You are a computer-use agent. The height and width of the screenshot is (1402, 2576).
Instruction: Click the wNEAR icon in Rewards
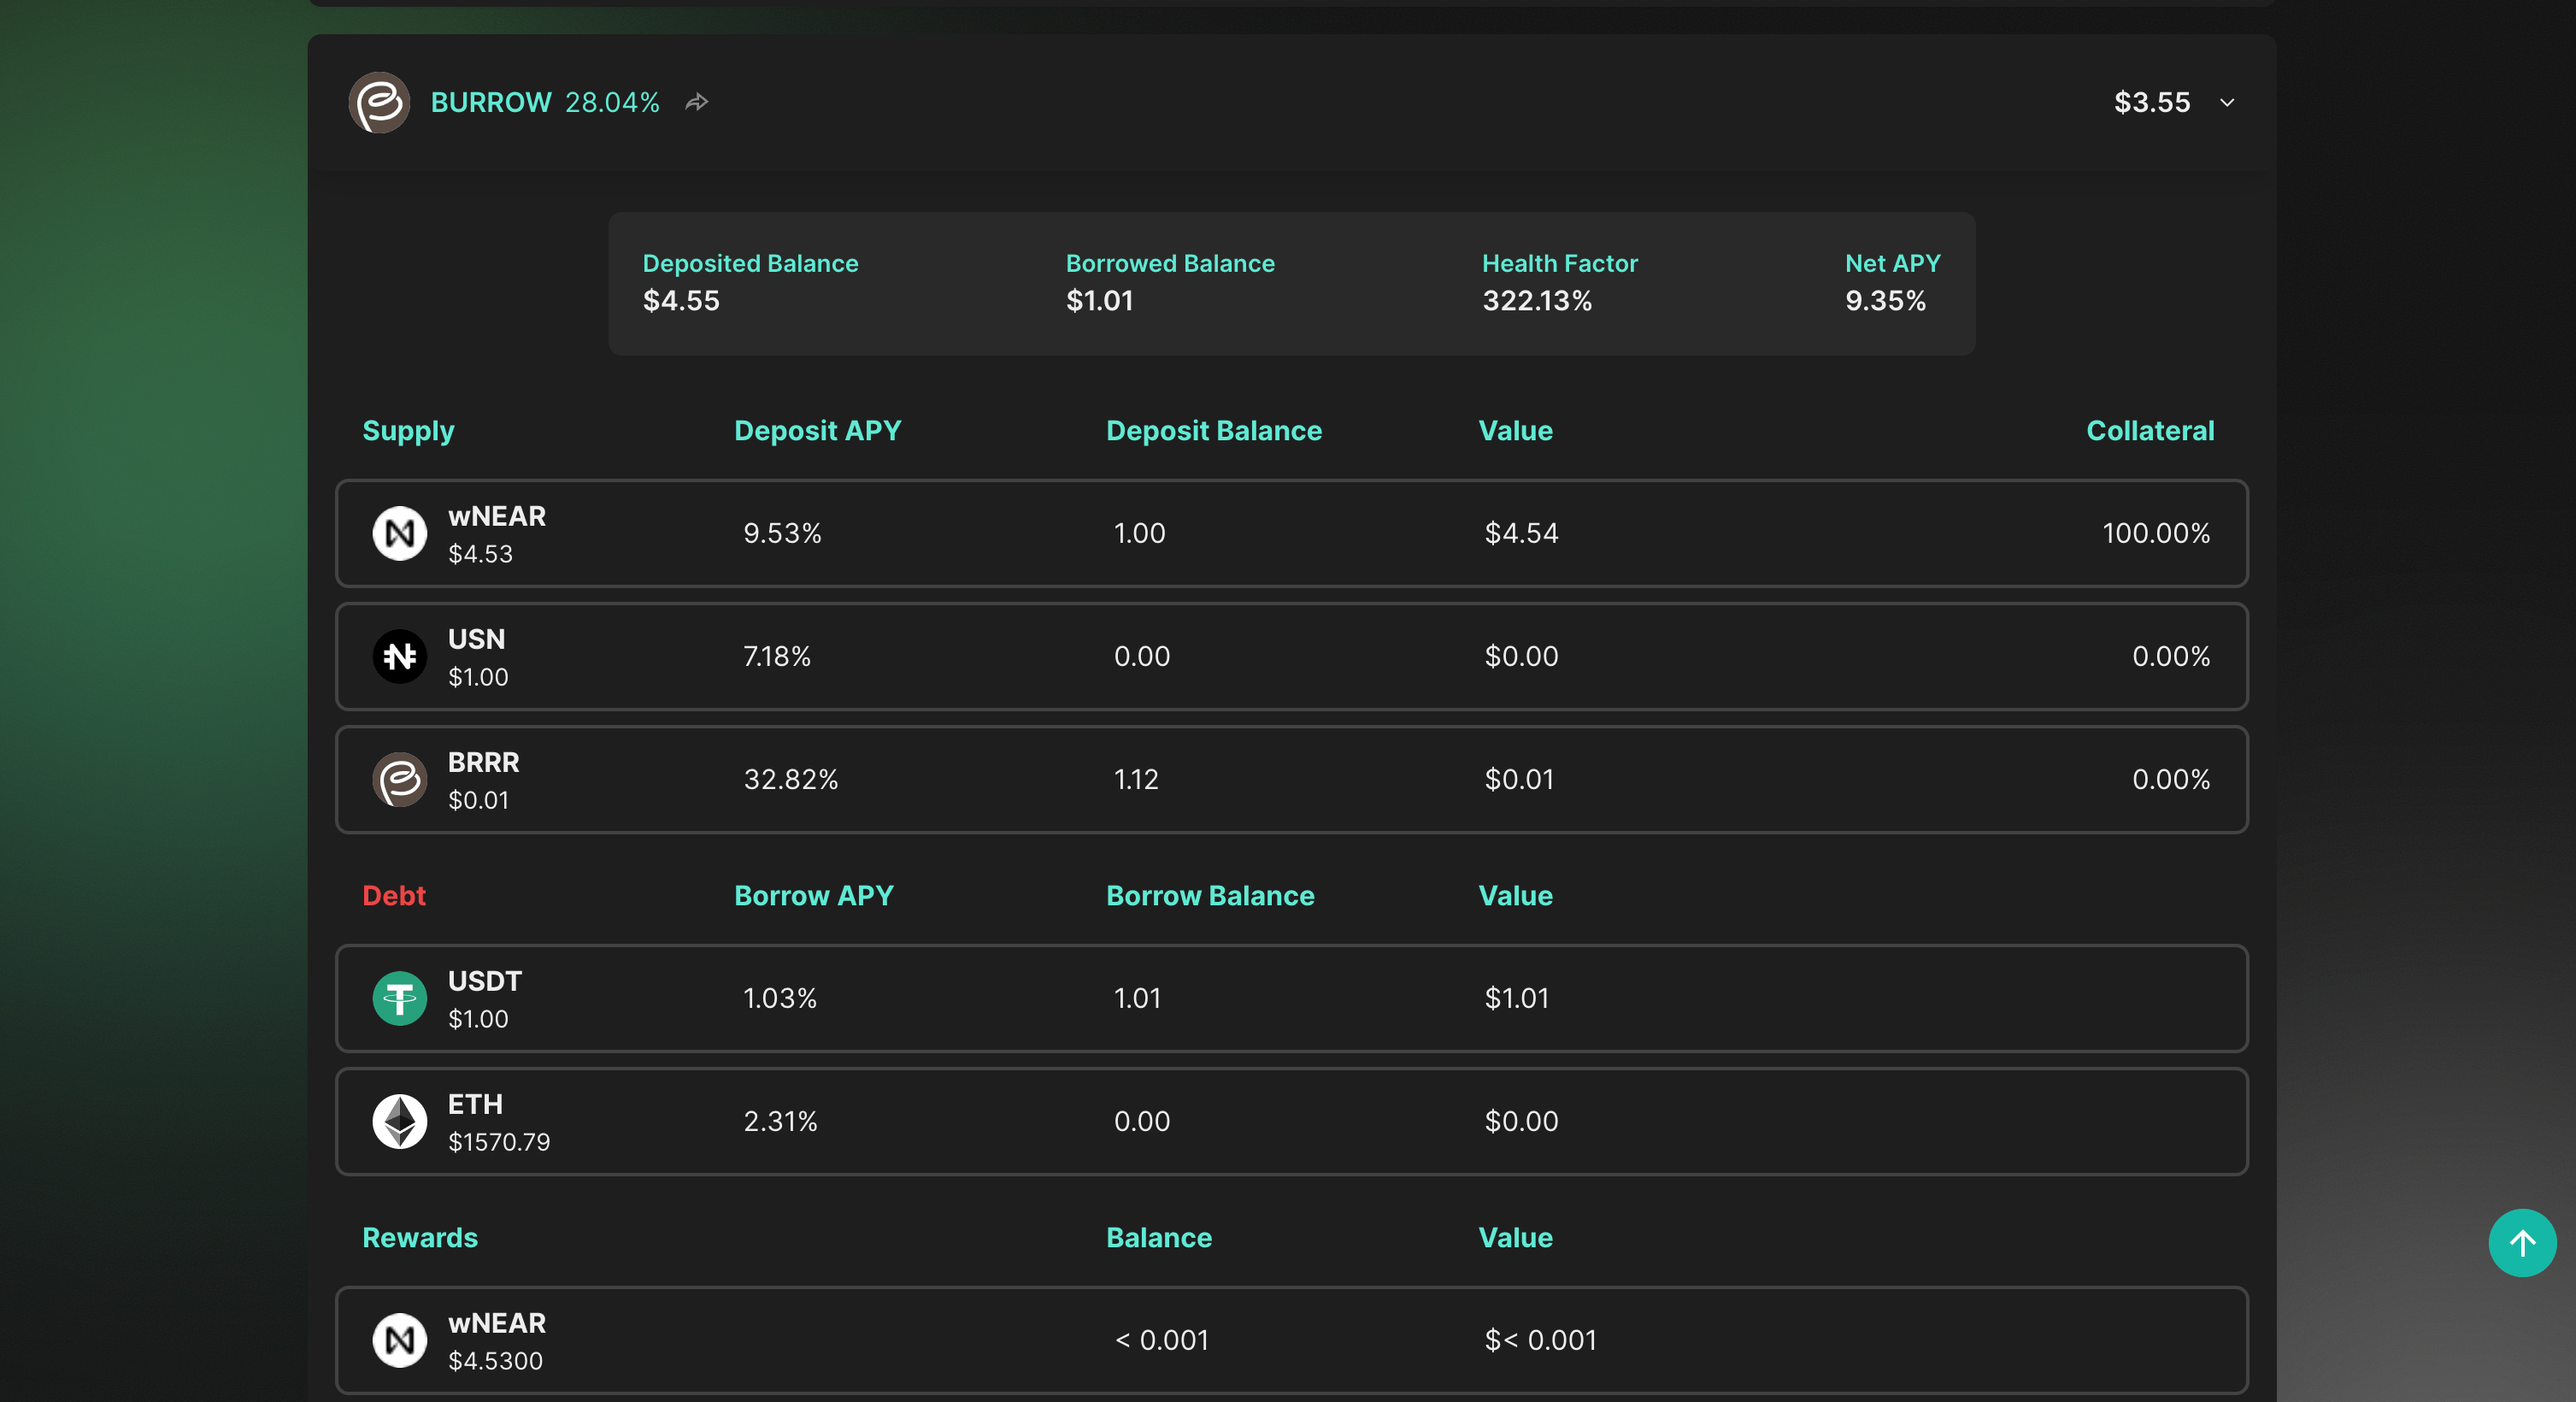pos(399,1340)
